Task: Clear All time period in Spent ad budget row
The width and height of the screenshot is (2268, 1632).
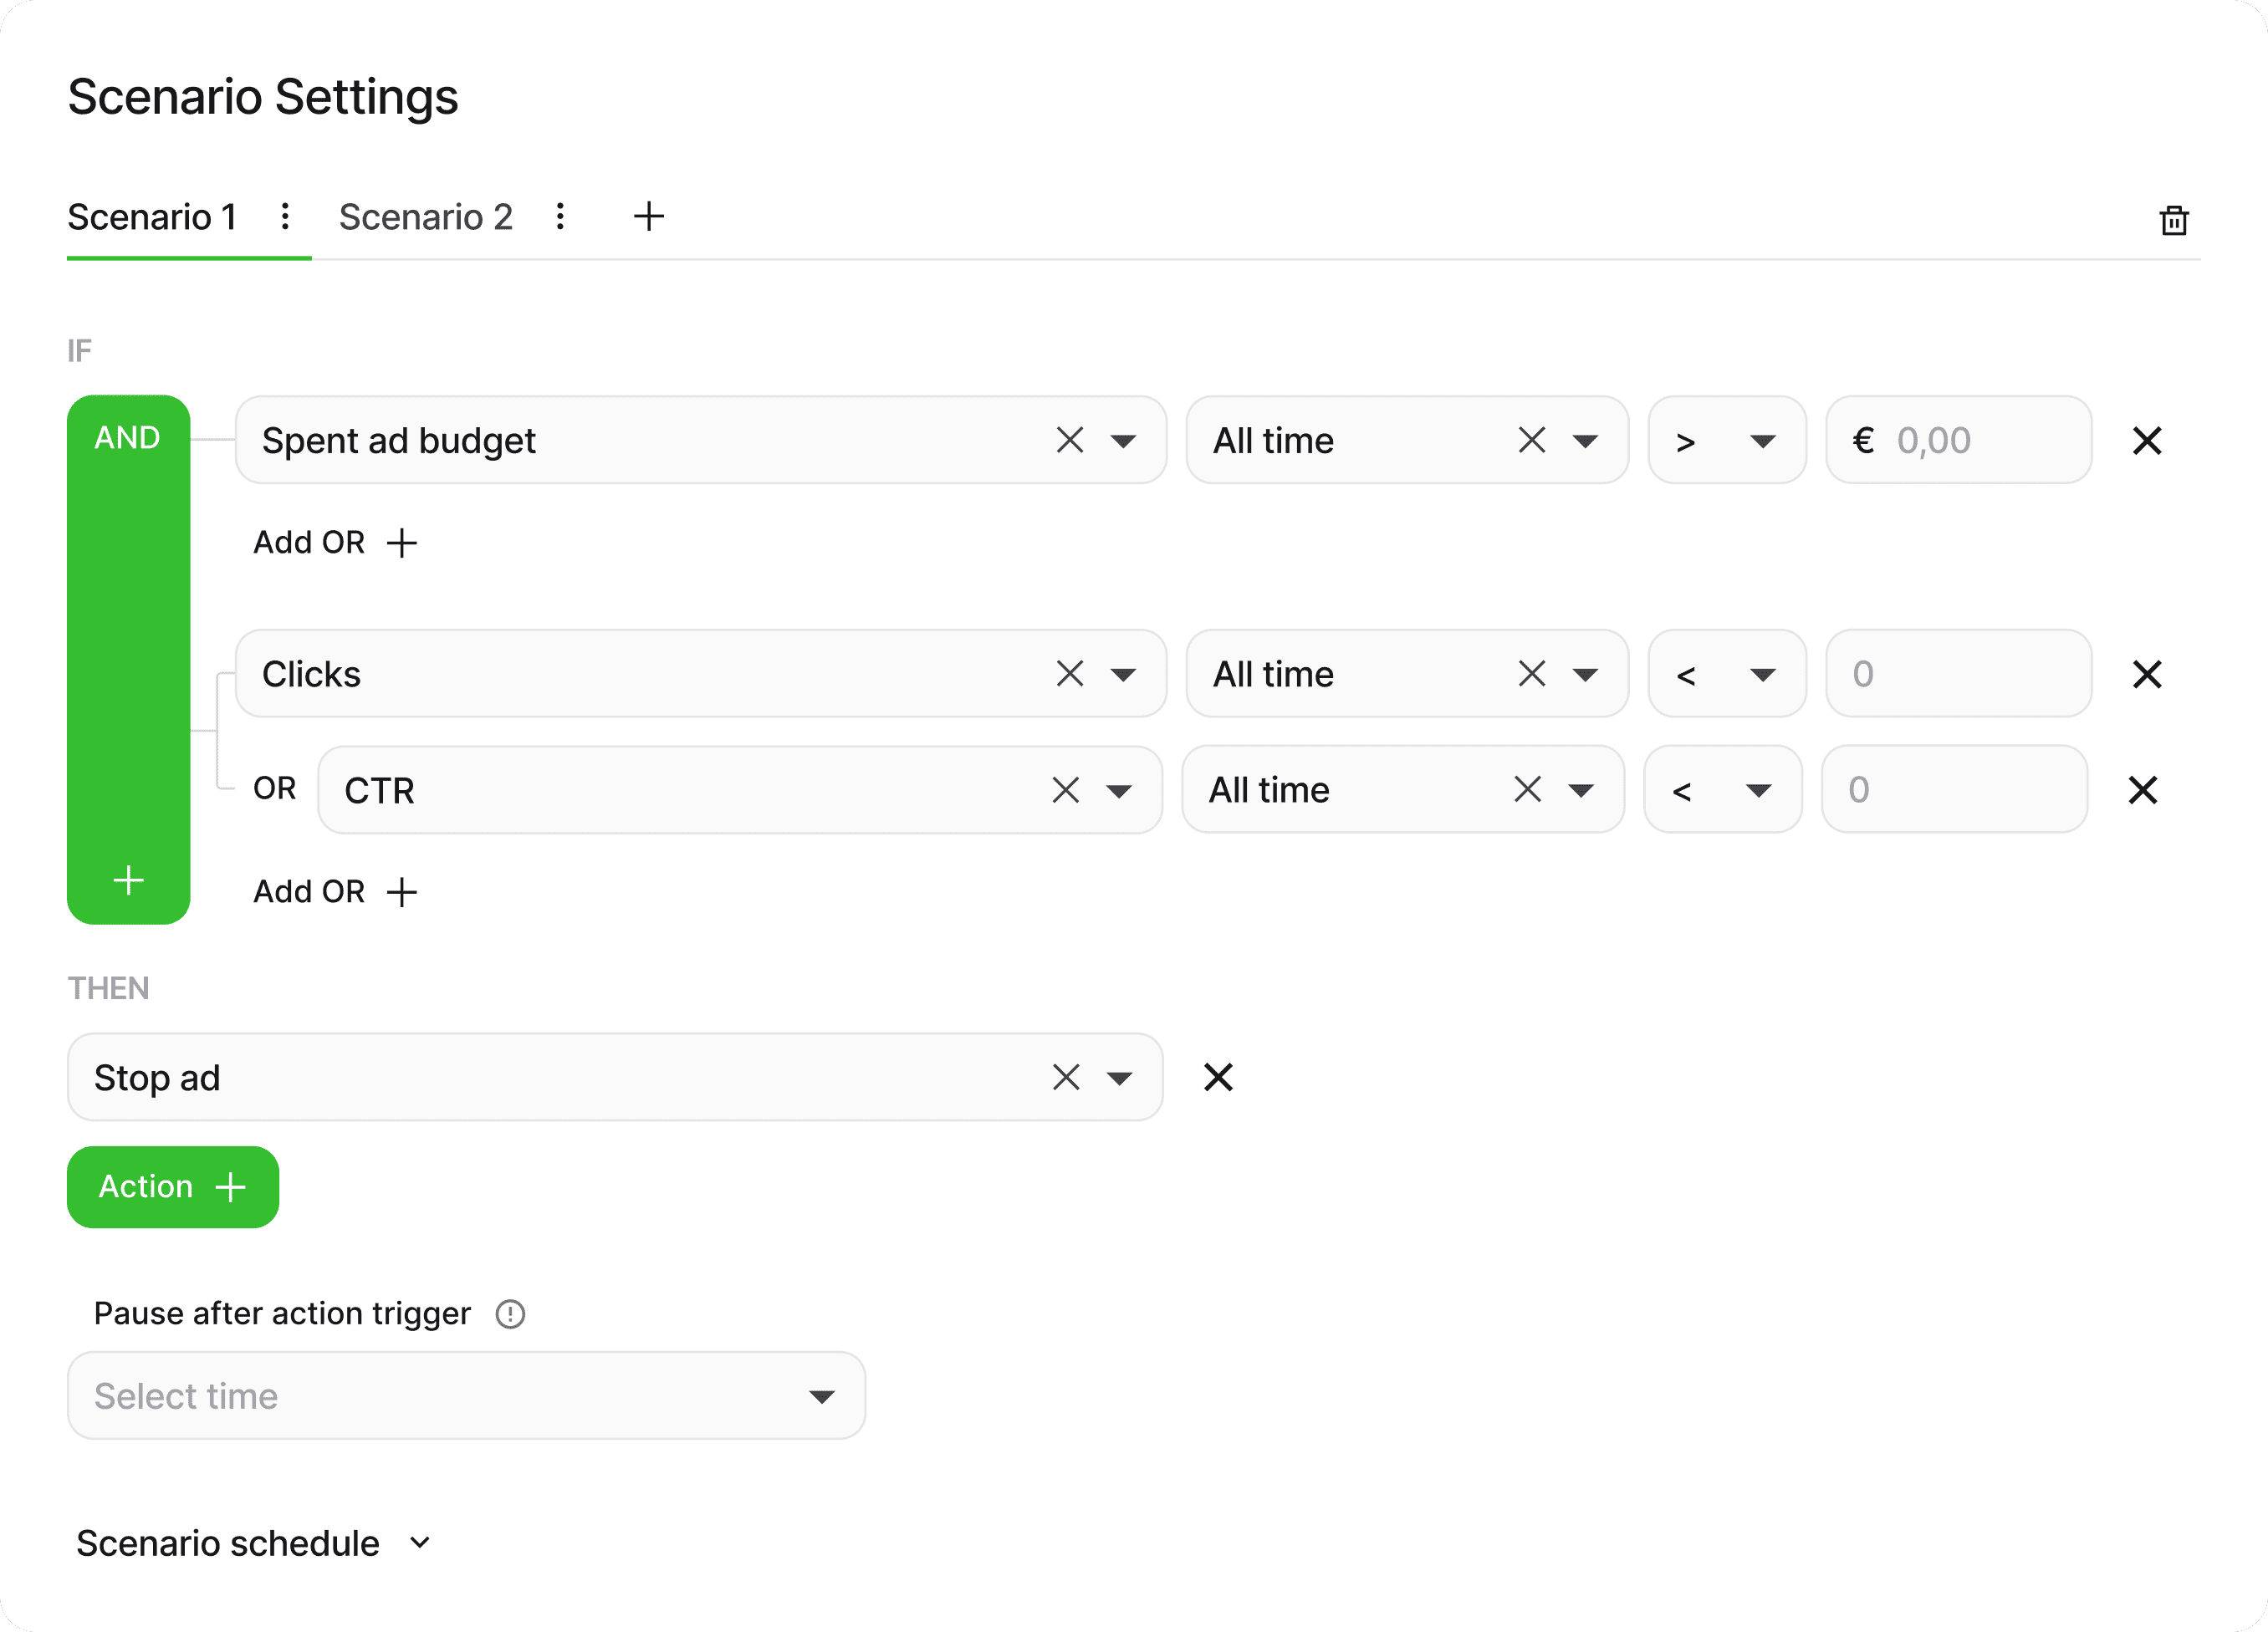Action: 1532,440
